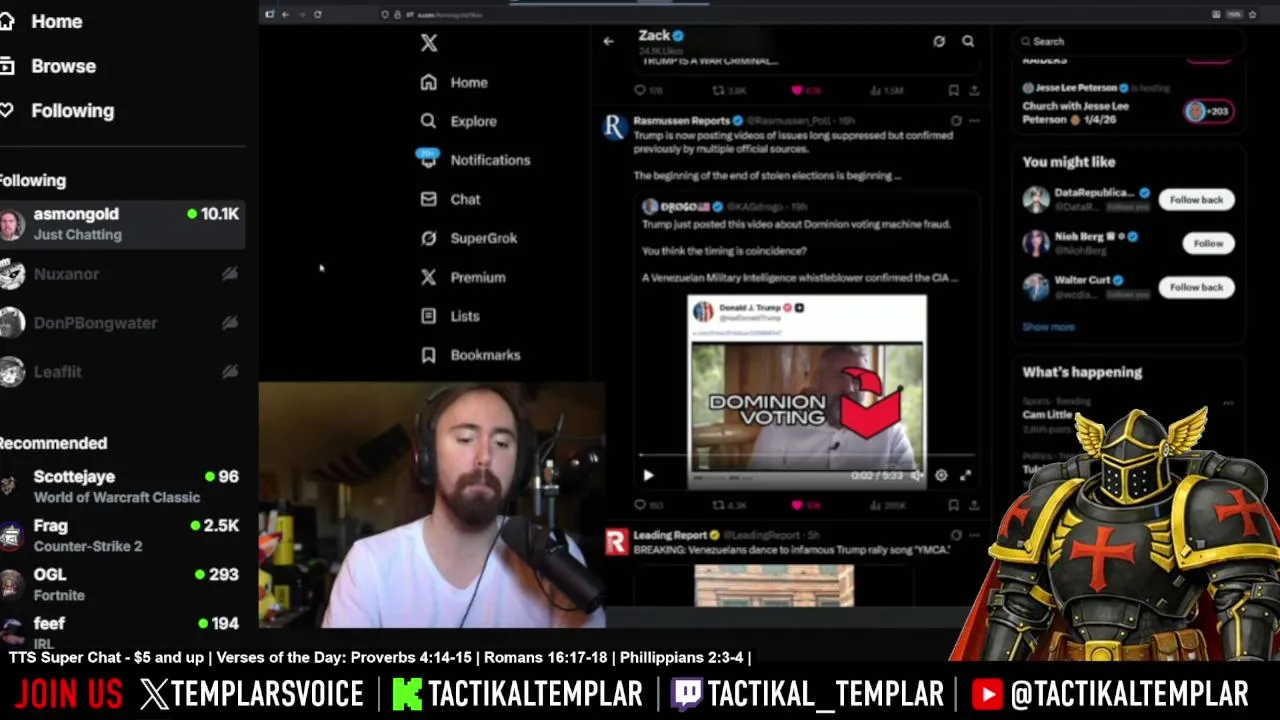Open more options on Leading Report post
The height and width of the screenshot is (720, 1280).
pos(974,536)
